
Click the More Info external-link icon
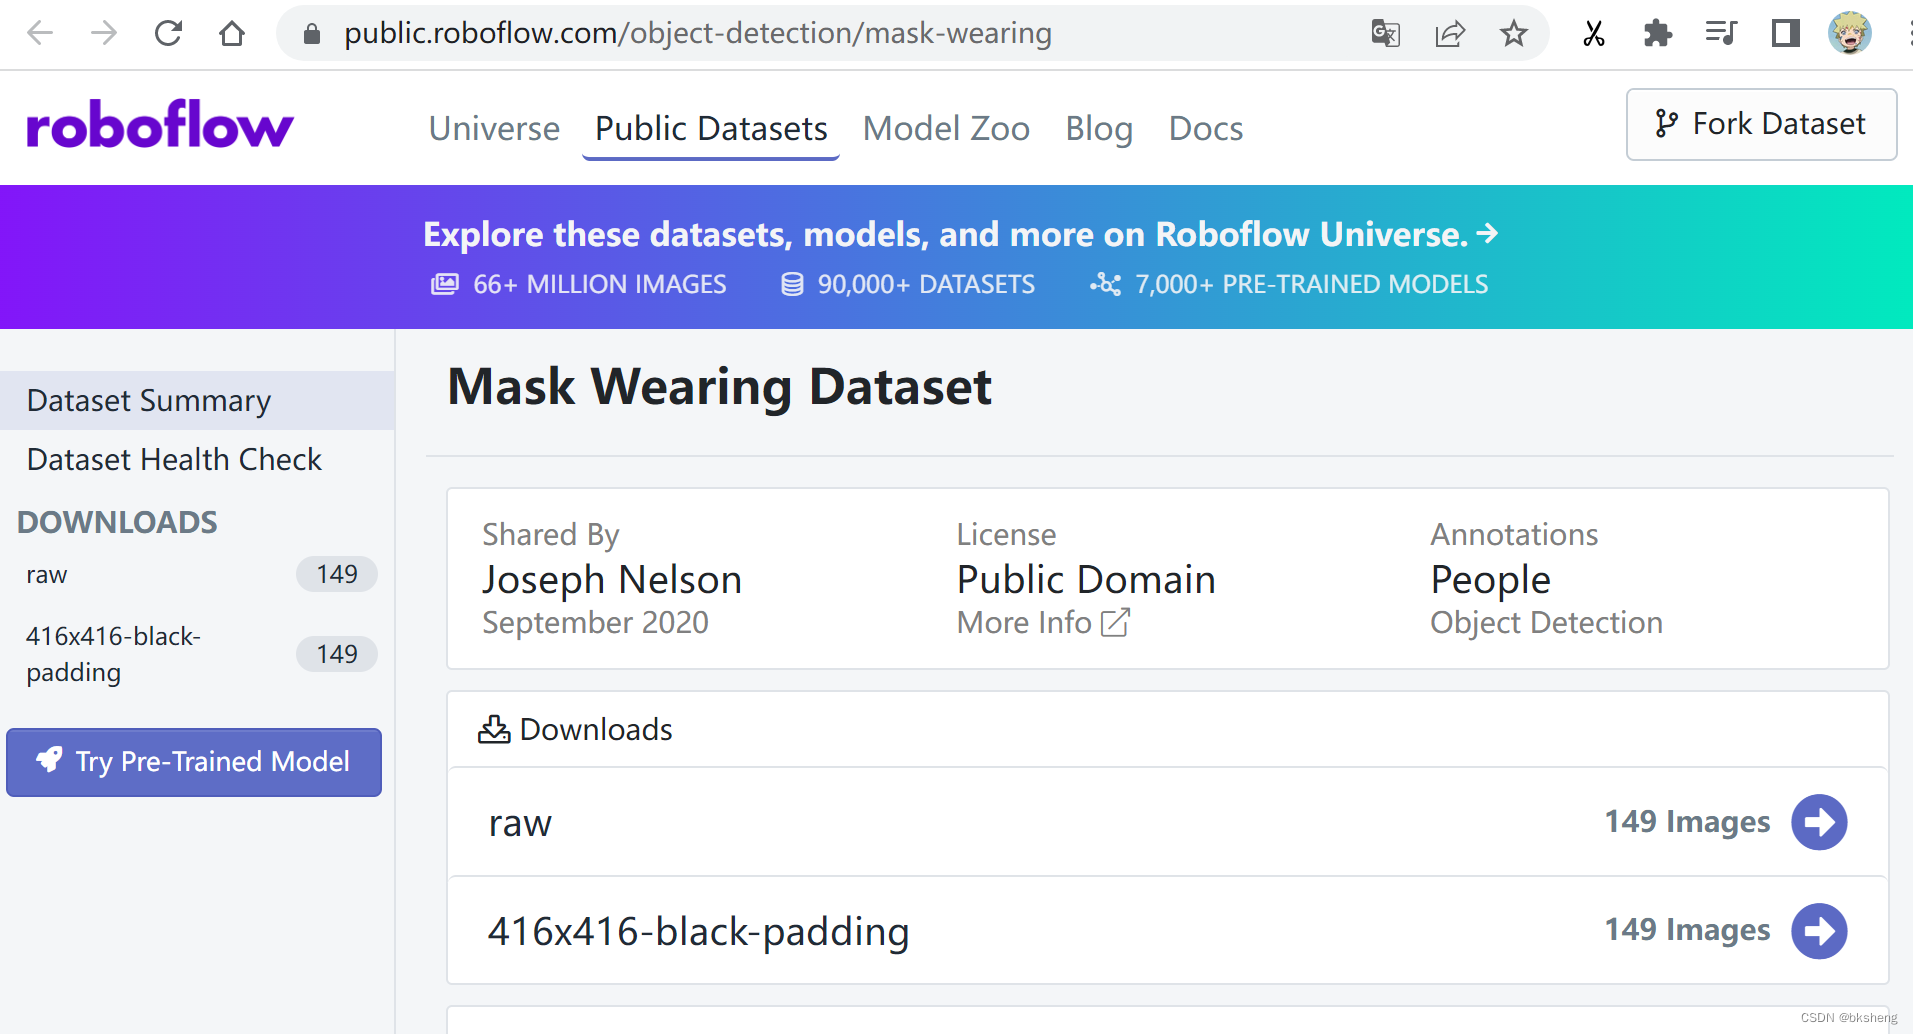click(x=1115, y=623)
